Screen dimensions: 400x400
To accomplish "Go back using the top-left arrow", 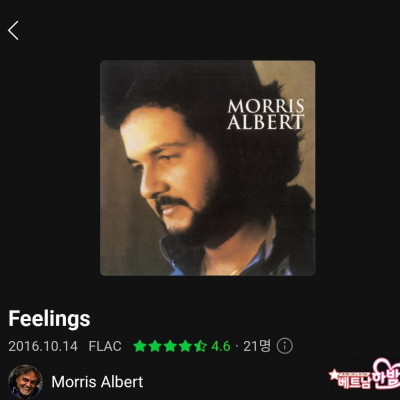I will (13, 31).
